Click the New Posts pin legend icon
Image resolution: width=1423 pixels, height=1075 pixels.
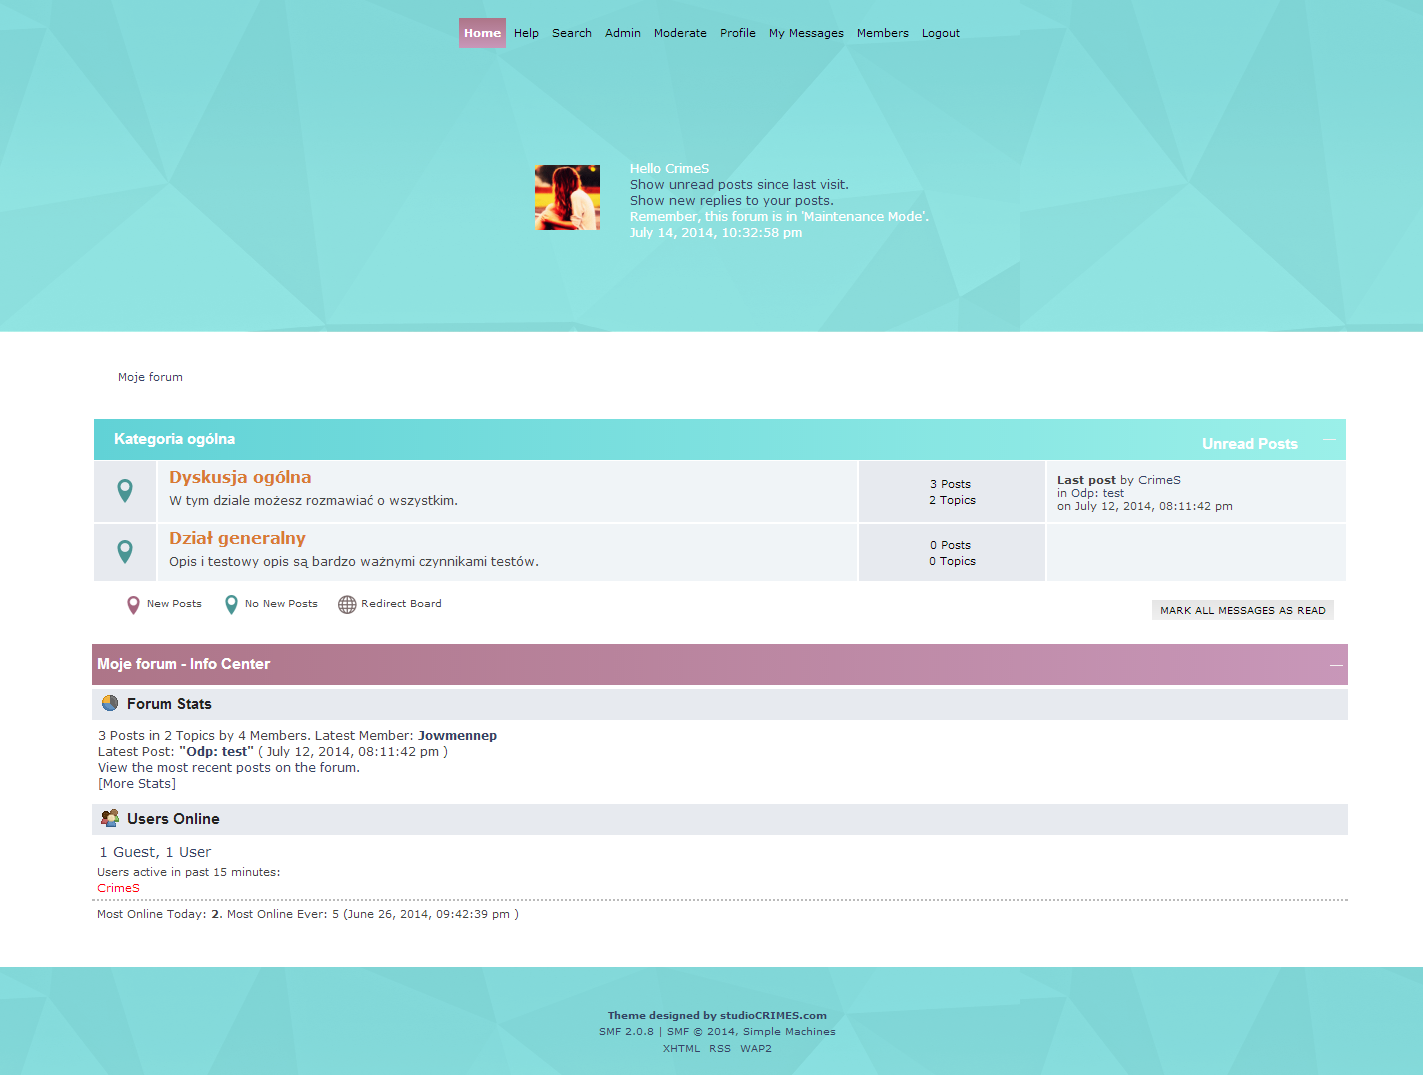[x=133, y=604]
